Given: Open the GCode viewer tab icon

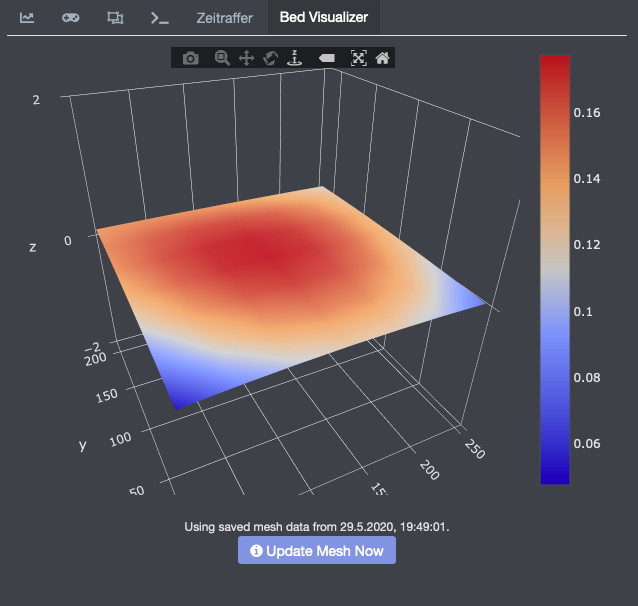Looking at the screenshot, I should [x=115, y=18].
